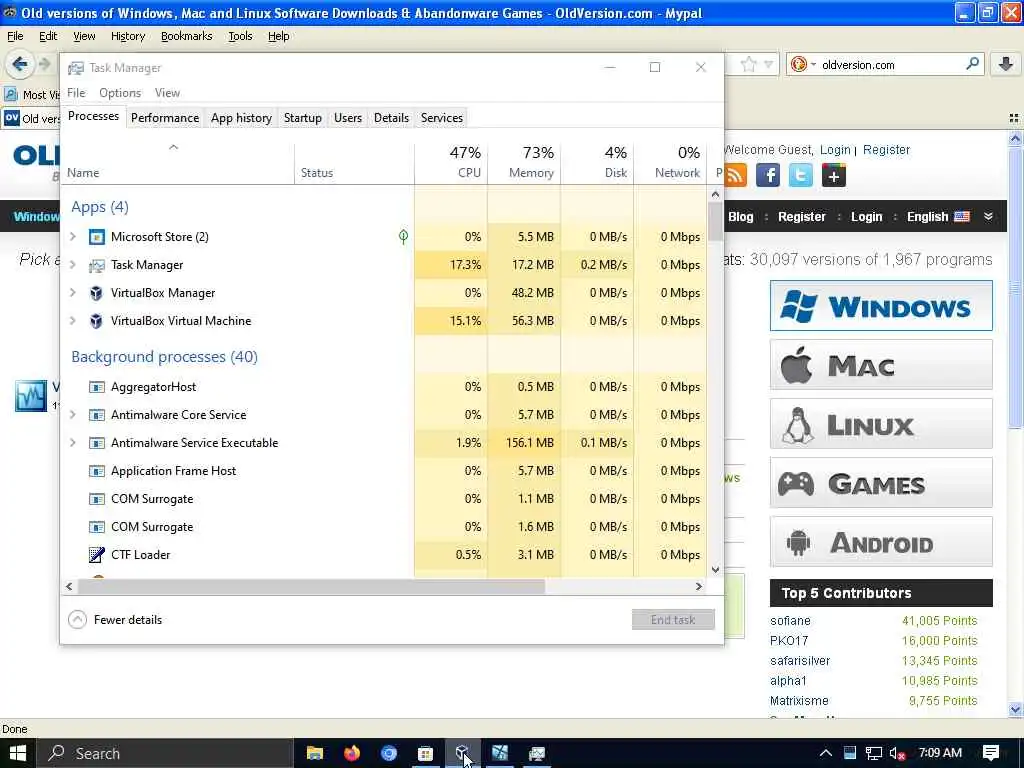1024x768 pixels.
Task: Expand the Antimalware Service Executable row
Action: point(73,443)
